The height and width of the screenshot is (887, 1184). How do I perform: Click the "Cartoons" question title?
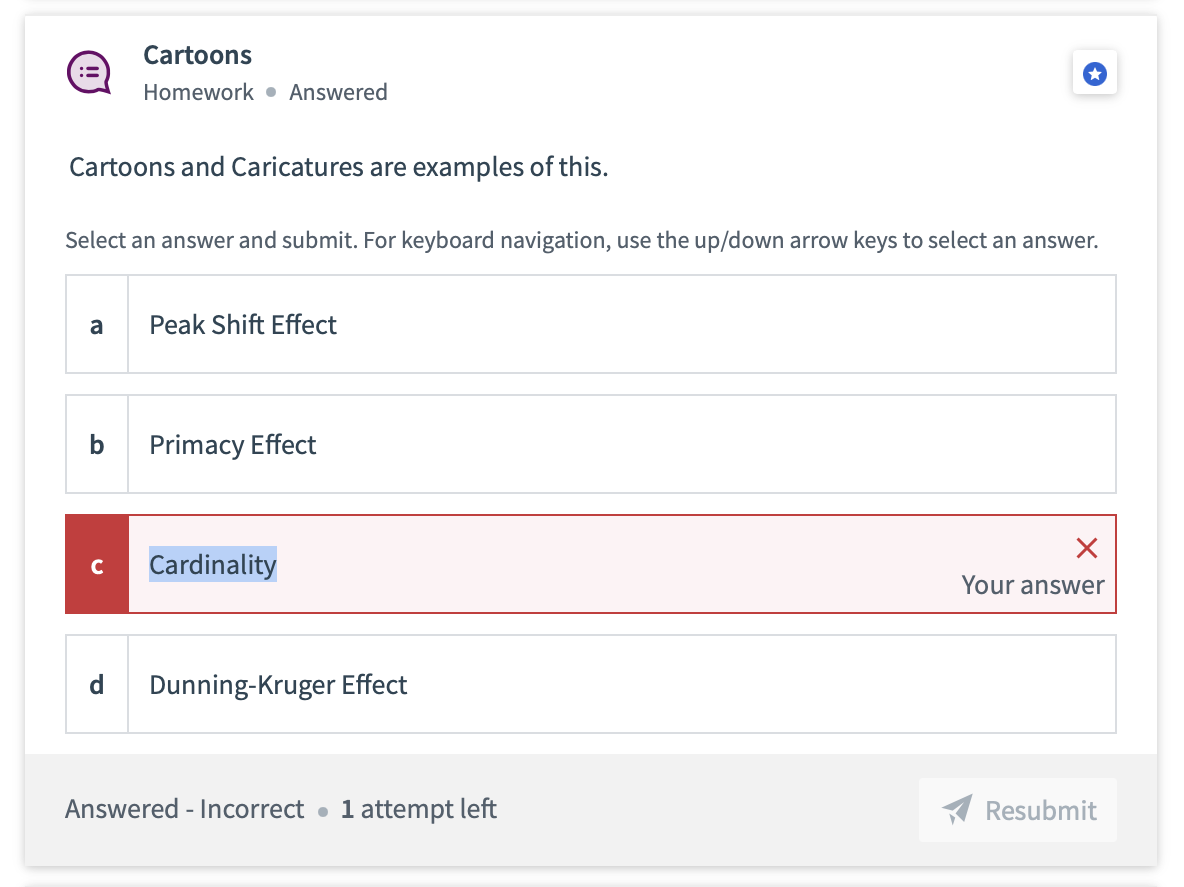point(197,55)
